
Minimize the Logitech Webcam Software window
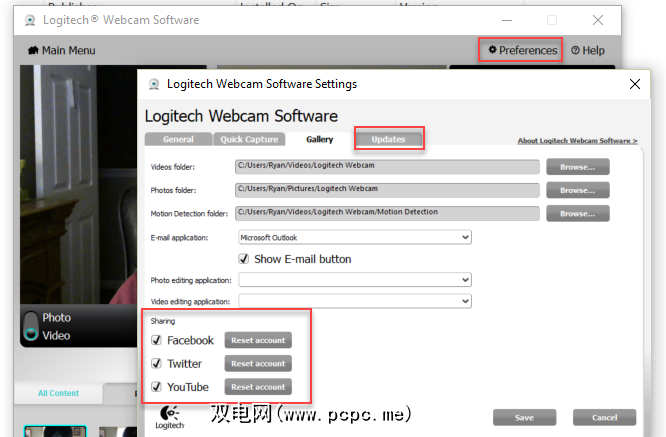pyautogui.click(x=507, y=20)
